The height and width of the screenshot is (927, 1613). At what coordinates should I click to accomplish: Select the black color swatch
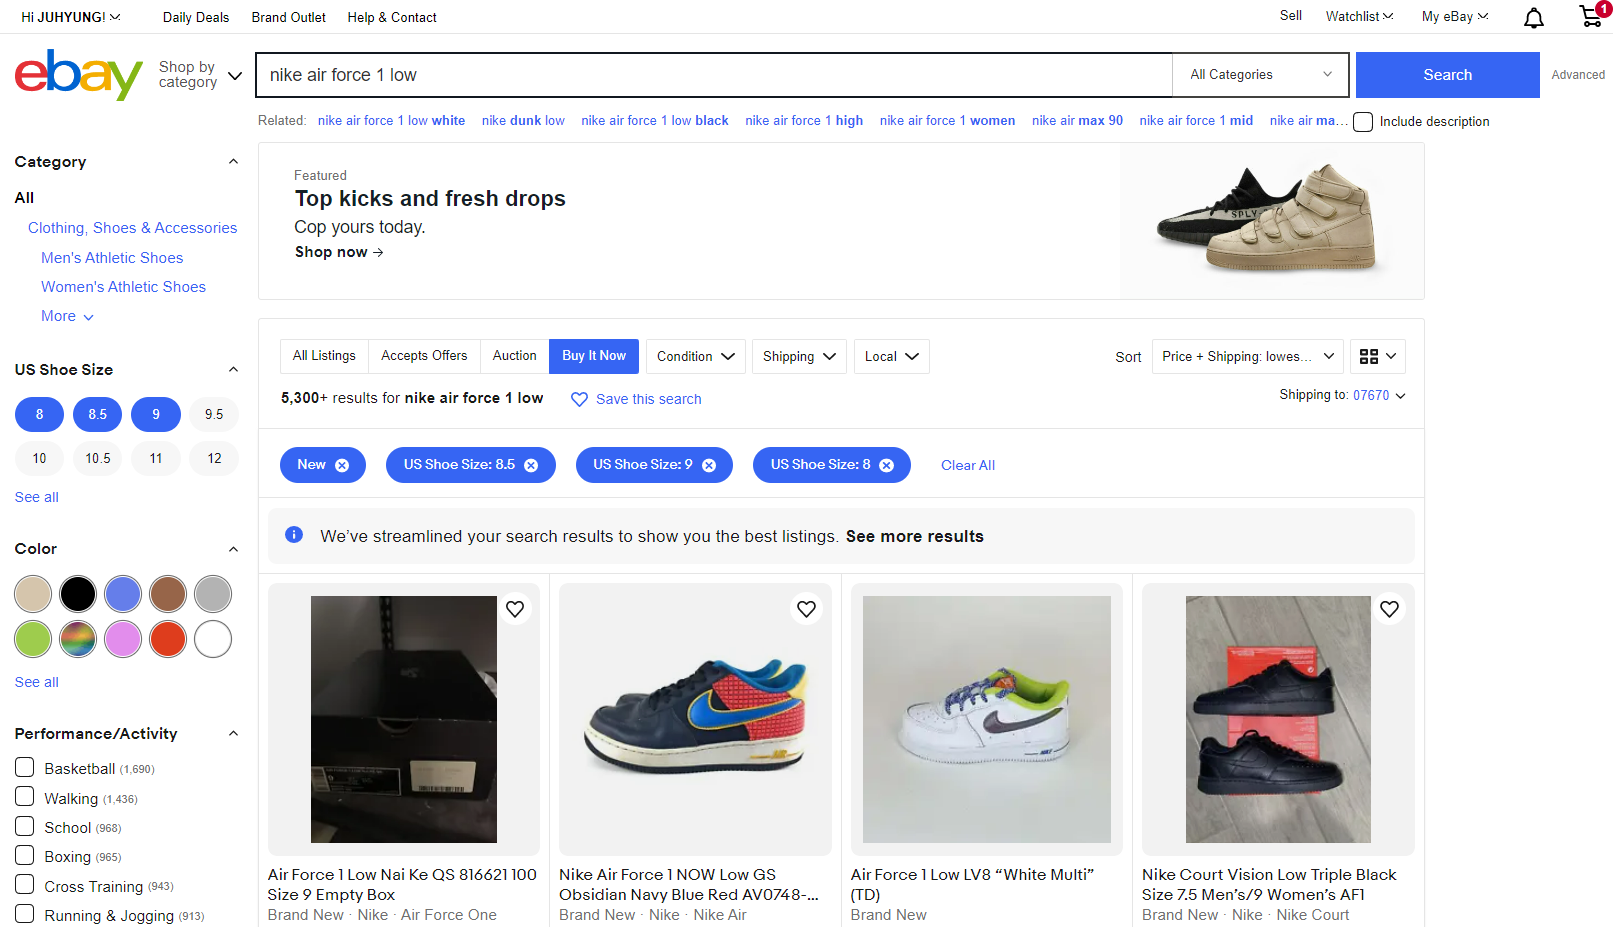(x=78, y=594)
